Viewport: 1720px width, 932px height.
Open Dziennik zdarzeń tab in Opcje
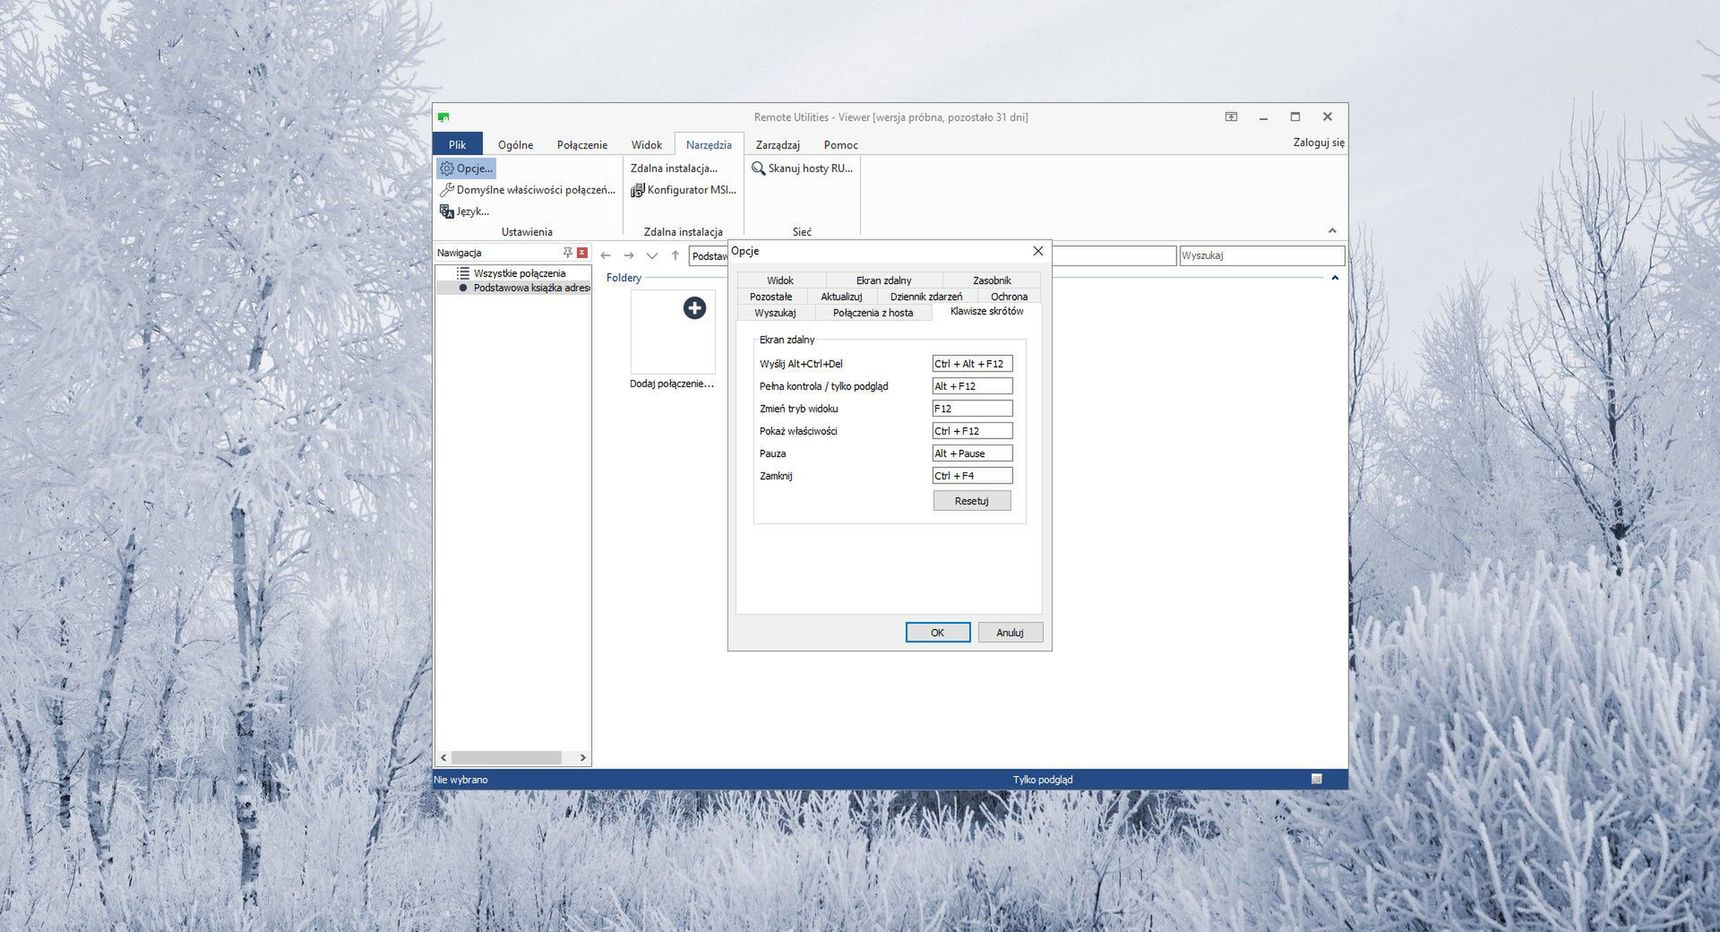click(926, 296)
